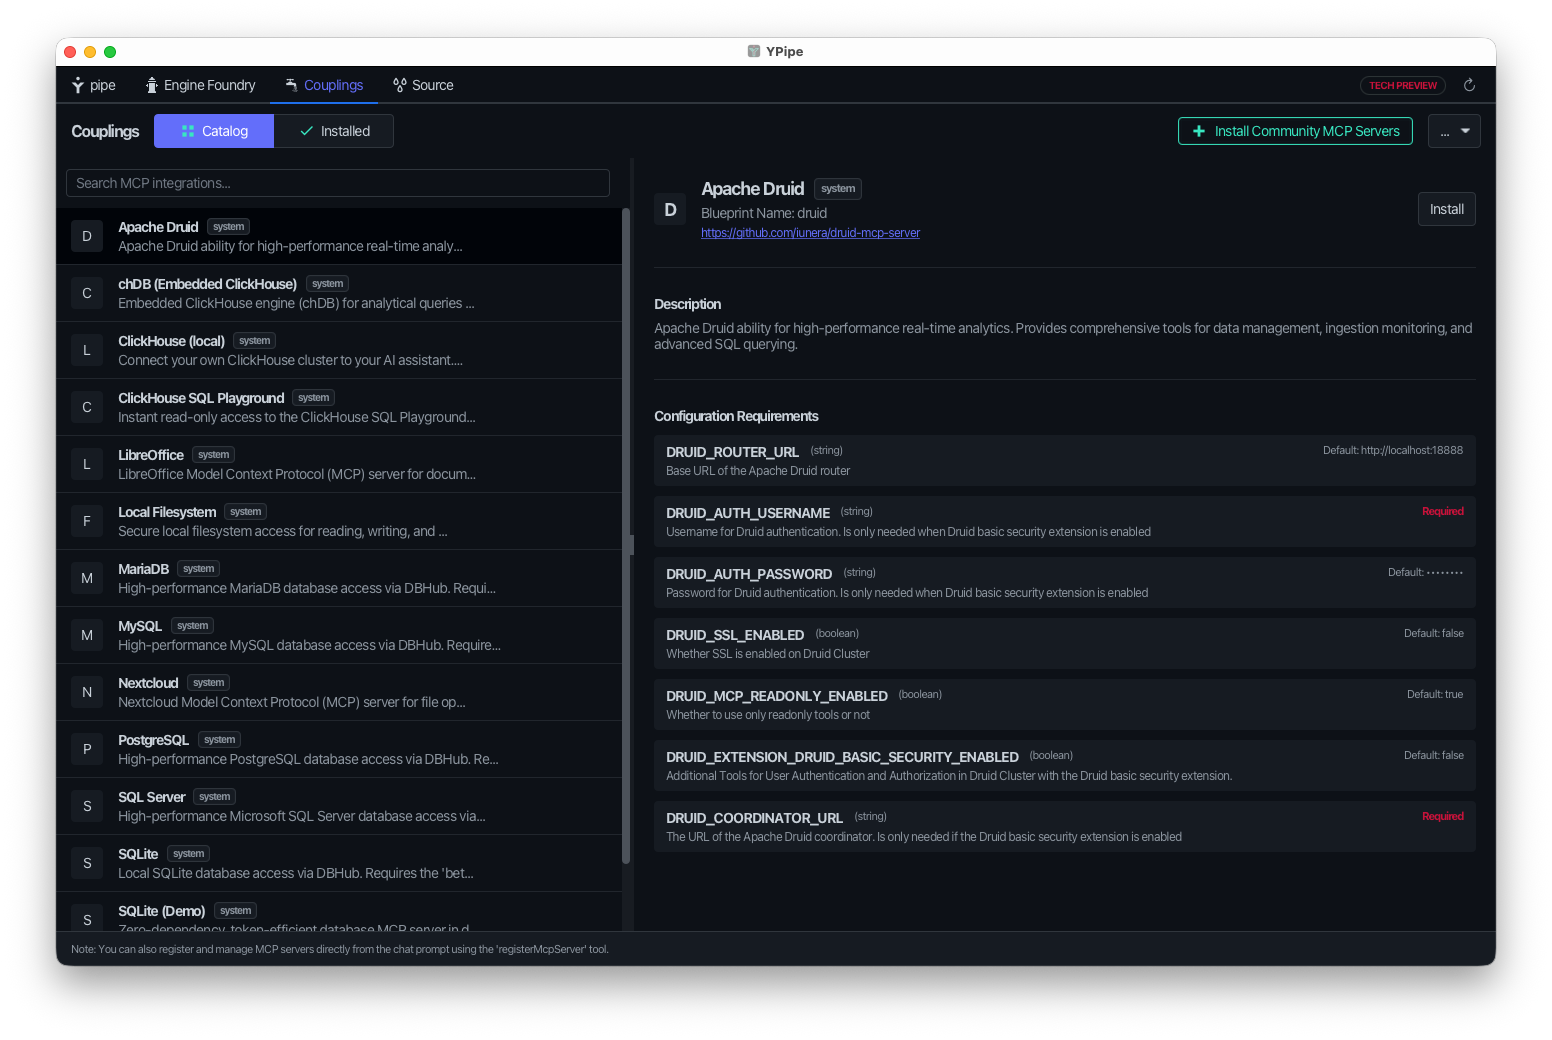This screenshot has height=1040, width=1552.
Task: Click the C icon of ClickHouse SQL Playground
Action: pos(87,407)
